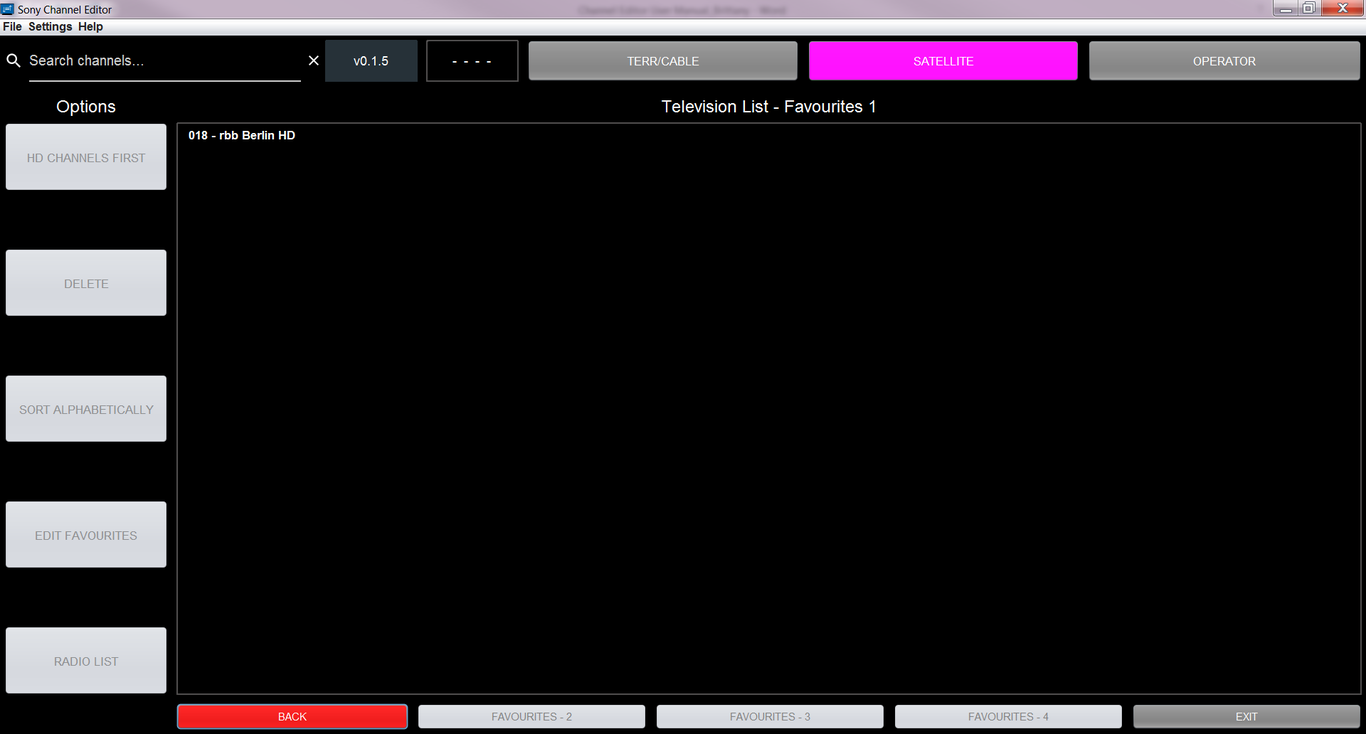The image size is (1366, 734).
Task: Switch to the TERR/CABLE list
Action: point(662,61)
